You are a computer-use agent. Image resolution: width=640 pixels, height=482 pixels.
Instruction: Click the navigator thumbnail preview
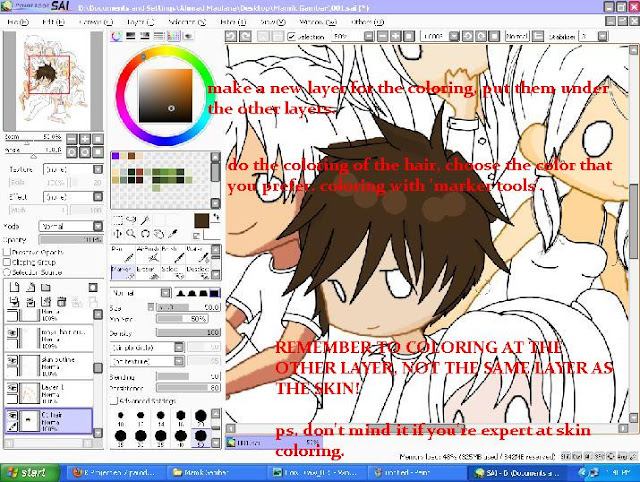pos(53,81)
